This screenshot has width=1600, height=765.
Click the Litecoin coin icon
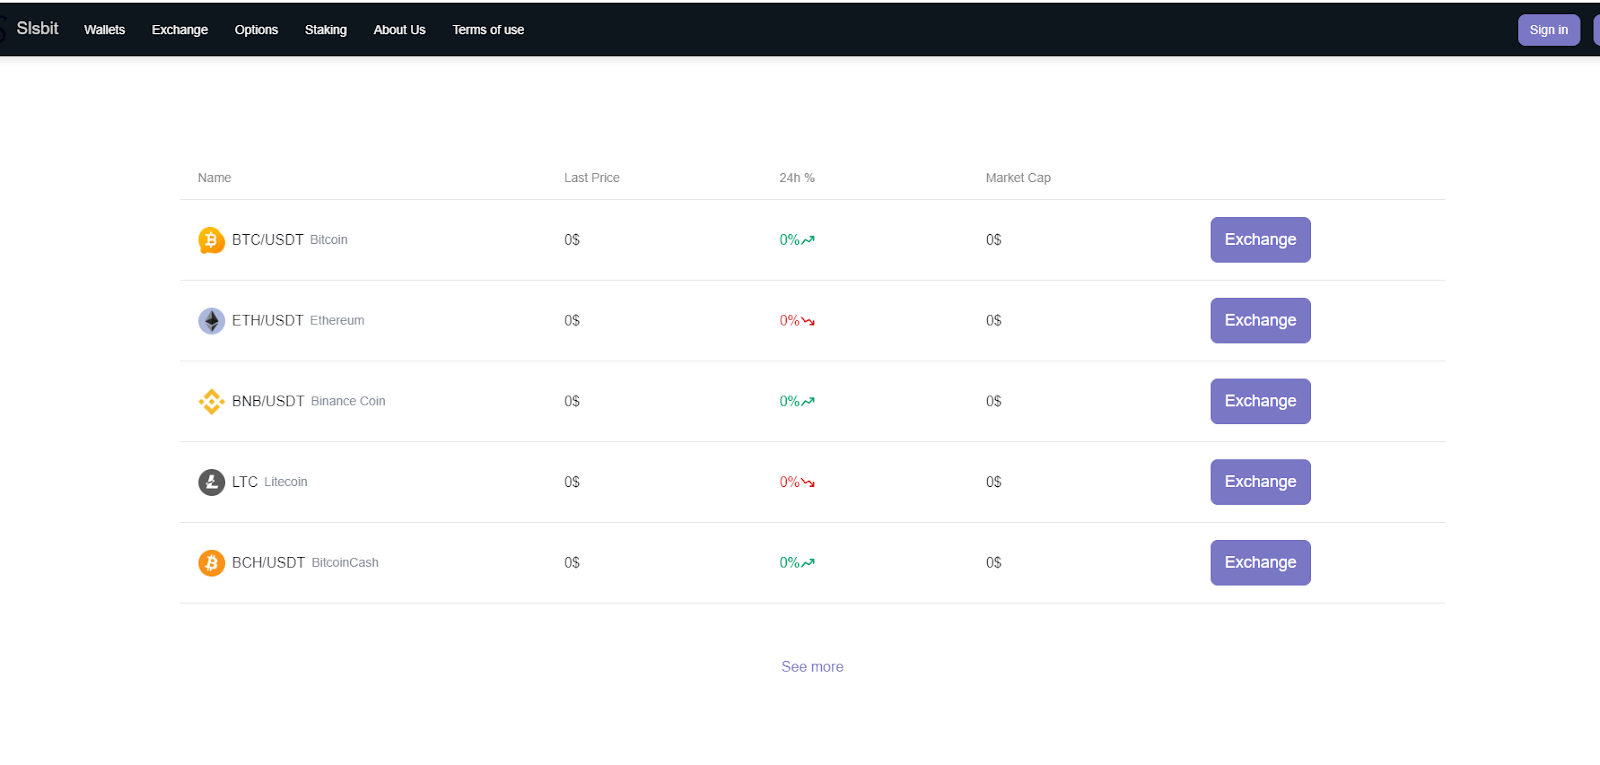click(x=211, y=482)
